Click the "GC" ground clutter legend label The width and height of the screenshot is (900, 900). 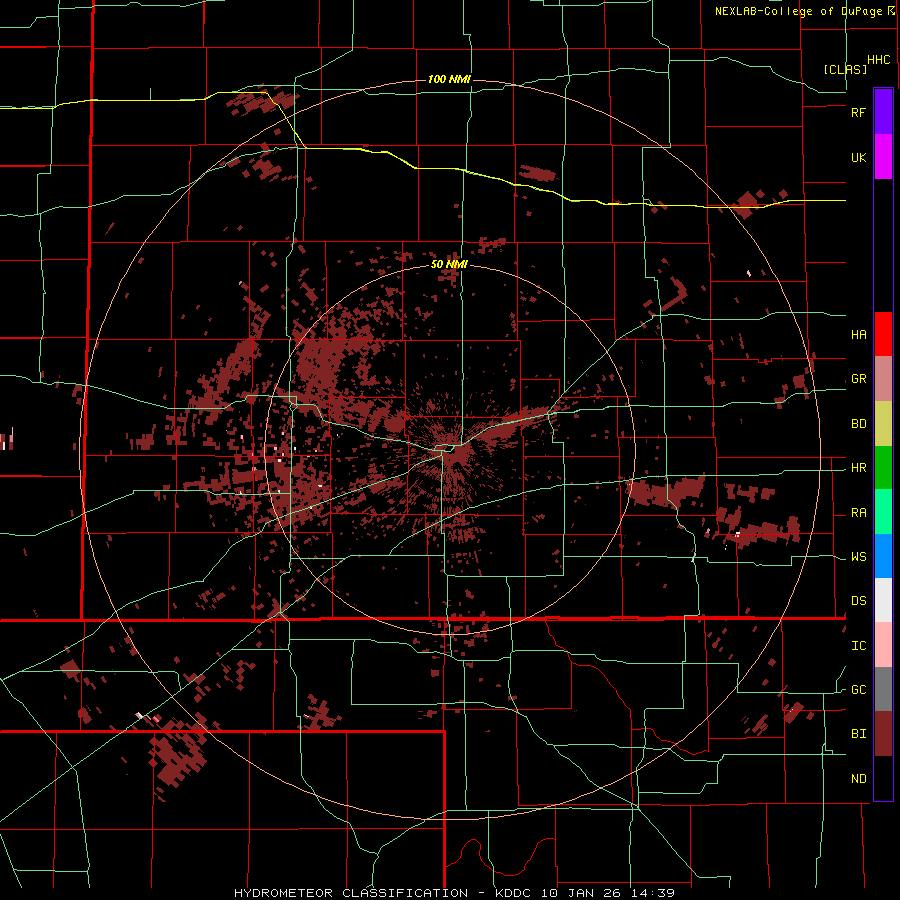(858, 690)
